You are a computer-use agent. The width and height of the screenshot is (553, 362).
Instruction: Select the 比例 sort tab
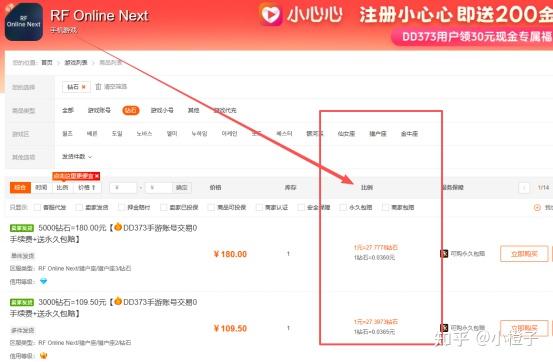coord(62,188)
